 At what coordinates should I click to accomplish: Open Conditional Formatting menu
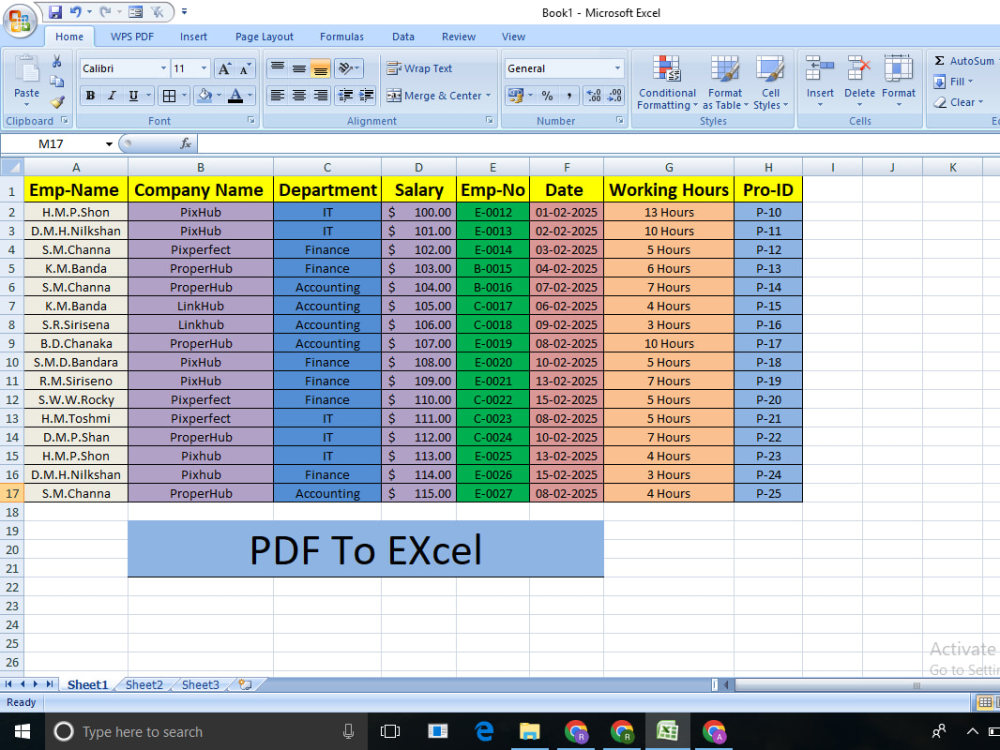tap(667, 82)
